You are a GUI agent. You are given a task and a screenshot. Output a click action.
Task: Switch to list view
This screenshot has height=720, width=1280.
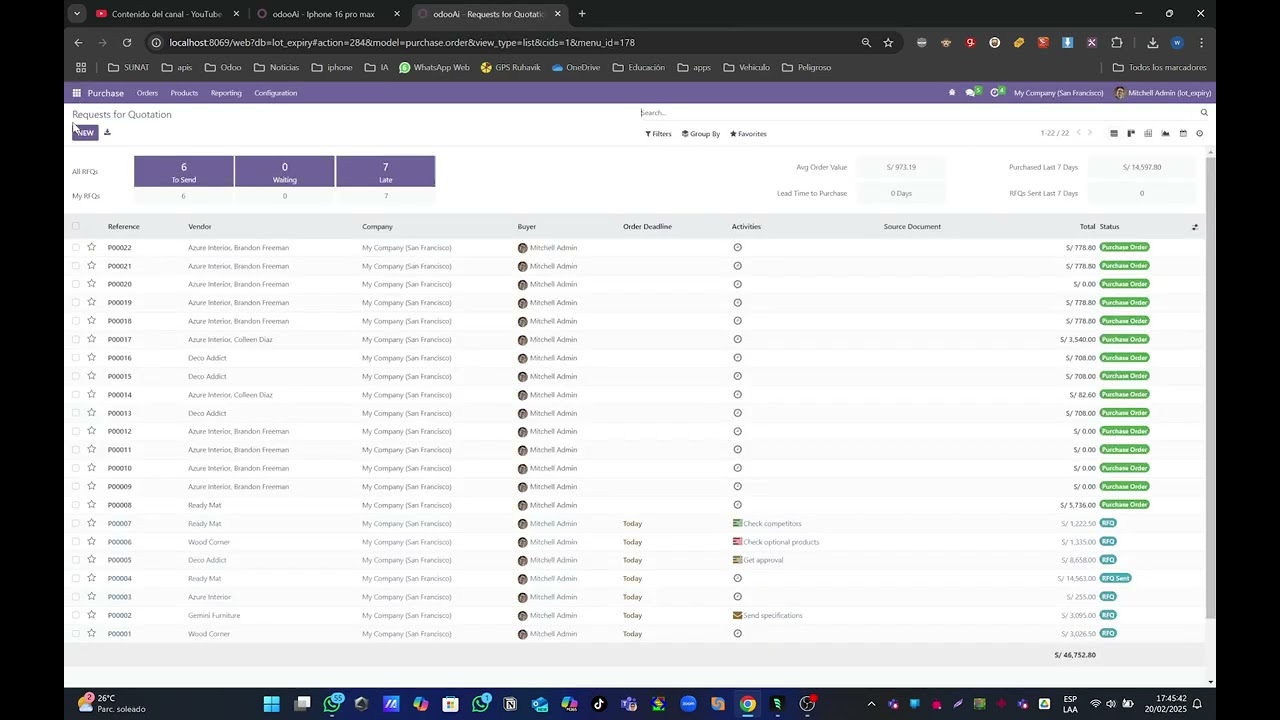coord(1114,133)
